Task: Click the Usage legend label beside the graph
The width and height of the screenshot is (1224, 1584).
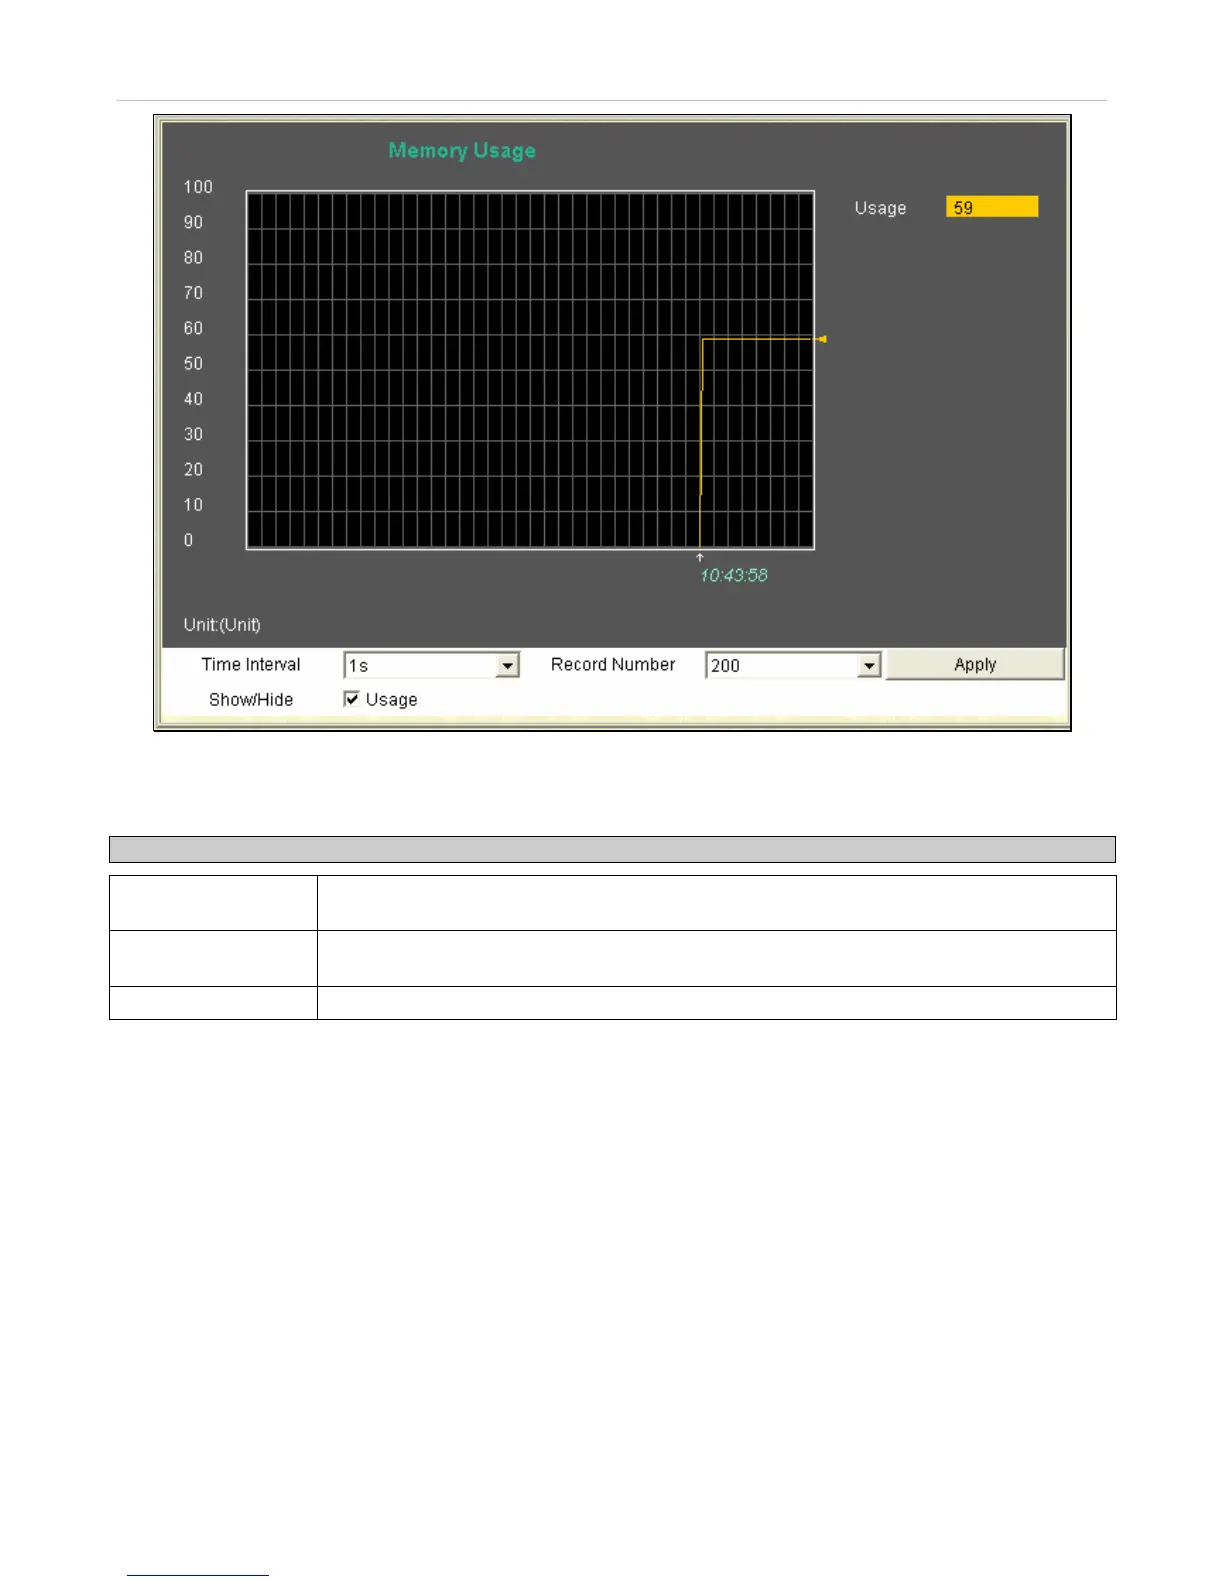Action: (x=880, y=208)
